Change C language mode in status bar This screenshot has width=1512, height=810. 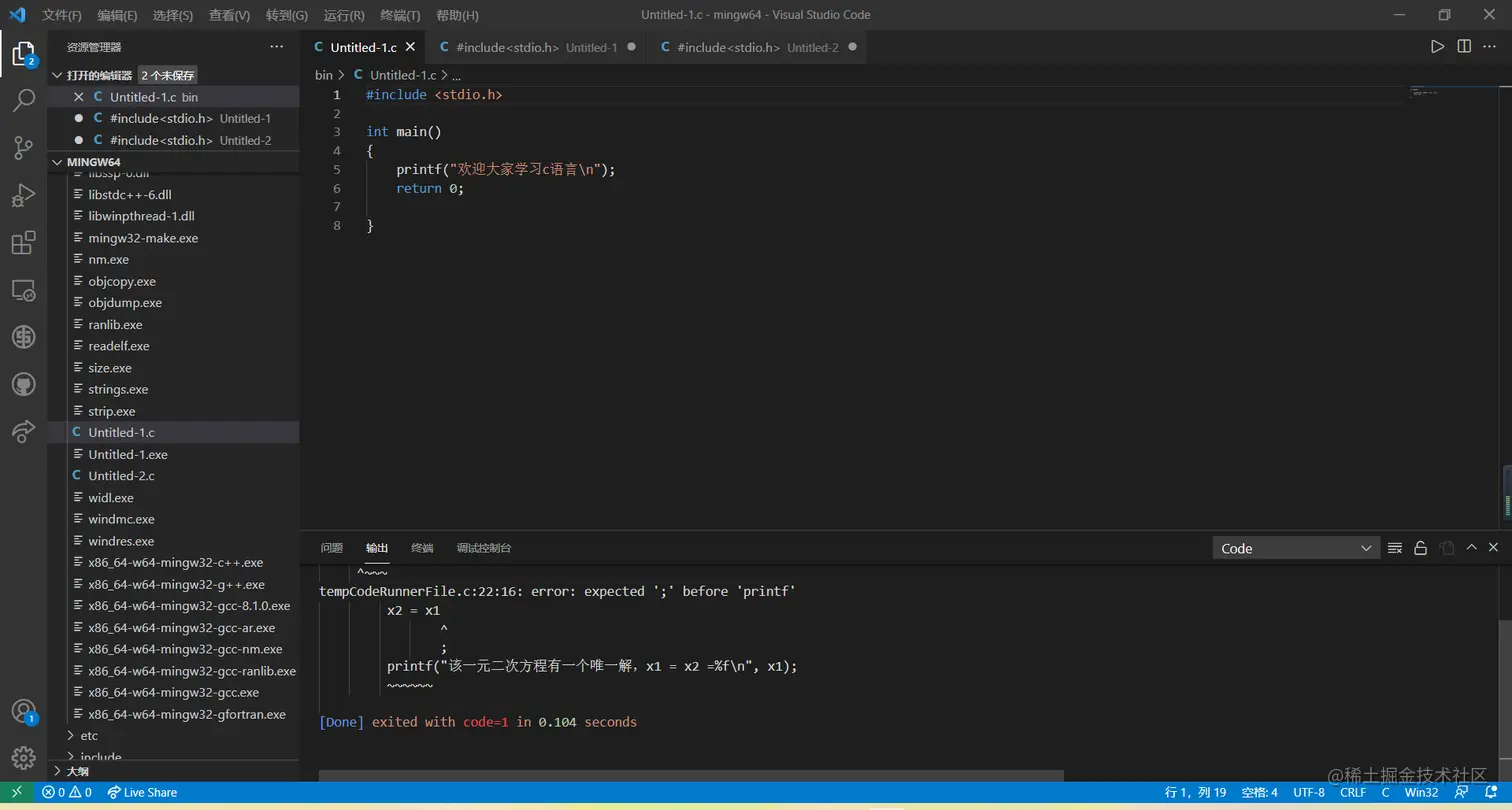click(x=1386, y=792)
